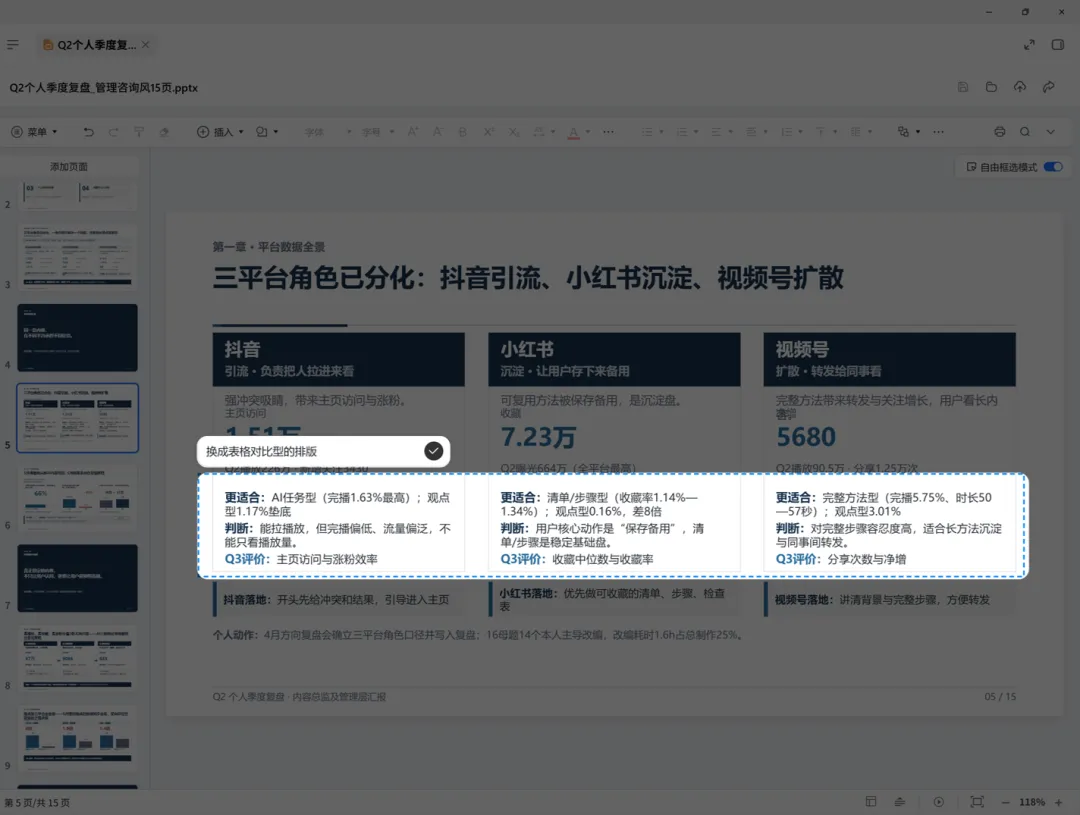Open the text highlight color dropdown
The height and width of the screenshot is (815, 1080).
544,132
